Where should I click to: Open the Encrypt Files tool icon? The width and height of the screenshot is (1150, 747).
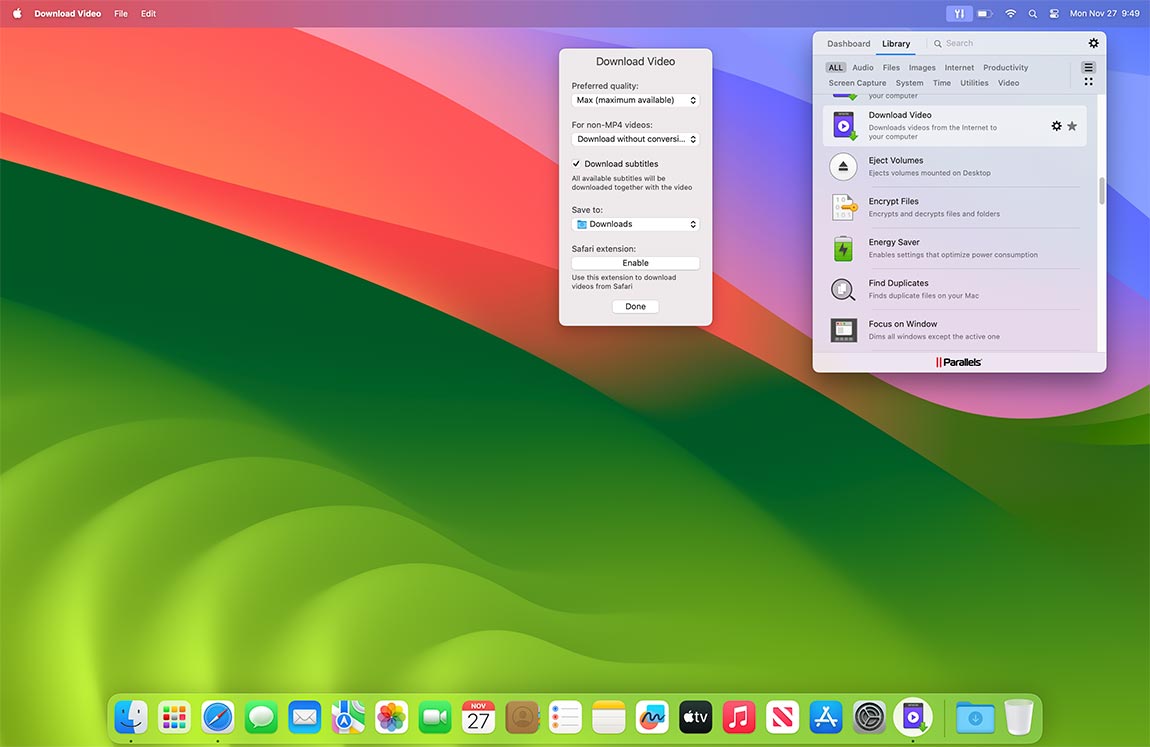[x=843, y=206]
